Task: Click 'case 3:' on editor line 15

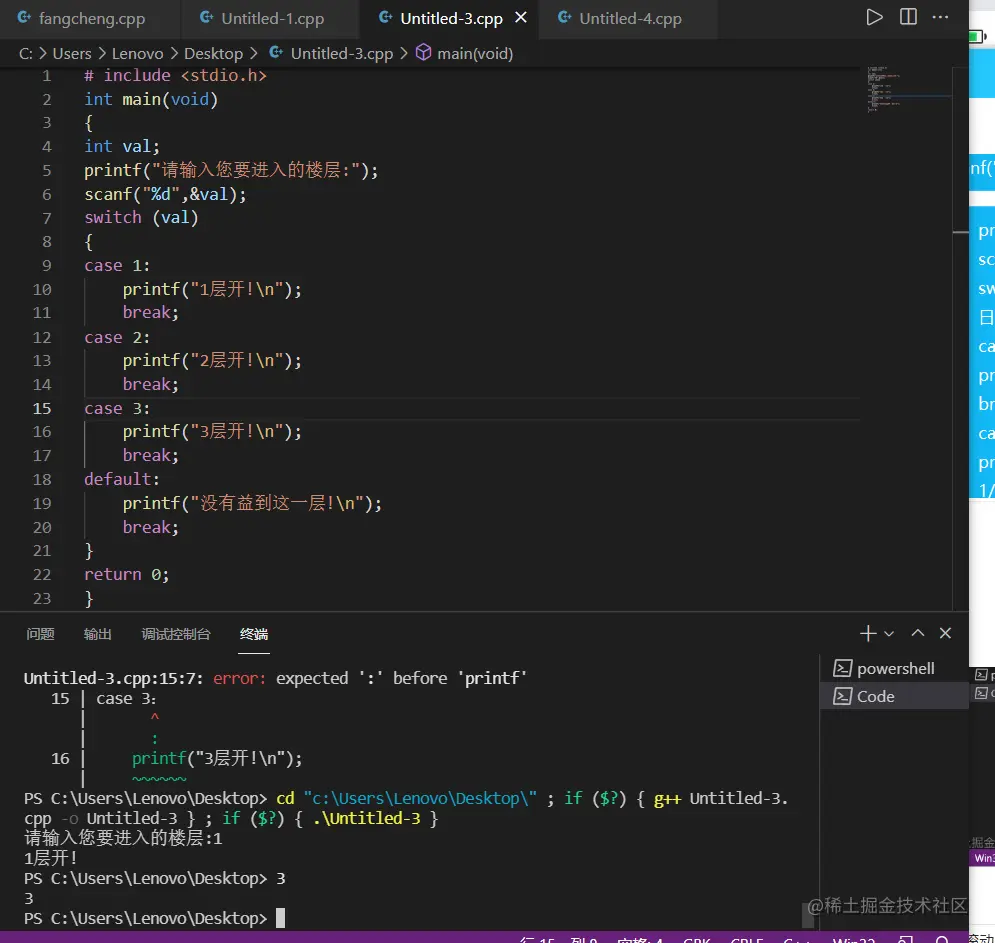Action: tap(117, 409)
